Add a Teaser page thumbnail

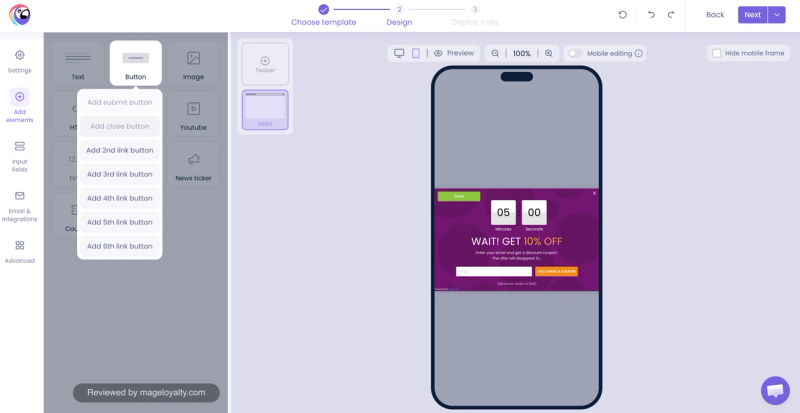click(x=265, y=64)
